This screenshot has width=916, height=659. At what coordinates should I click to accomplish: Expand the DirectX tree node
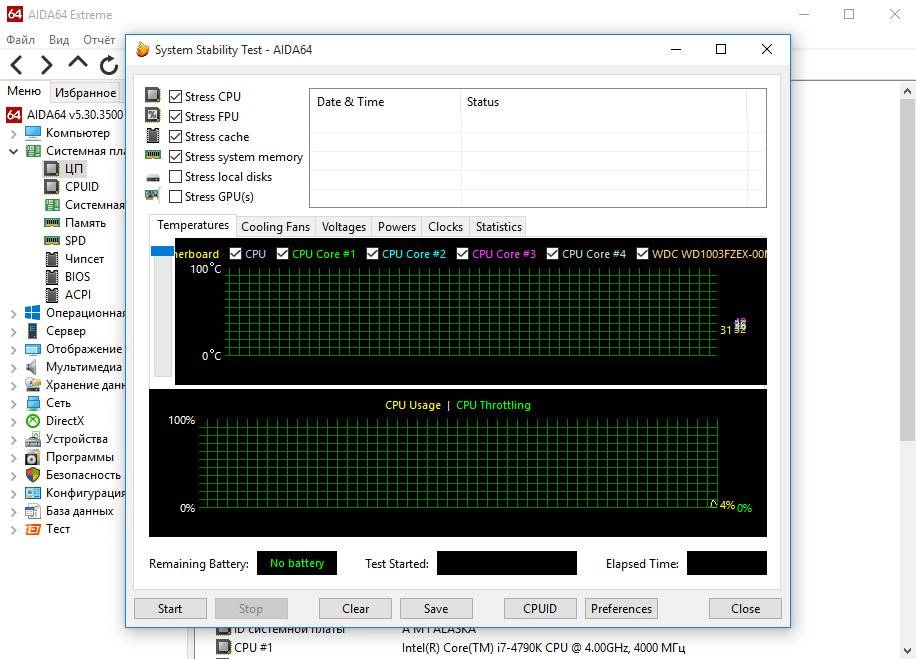point(13,422)
